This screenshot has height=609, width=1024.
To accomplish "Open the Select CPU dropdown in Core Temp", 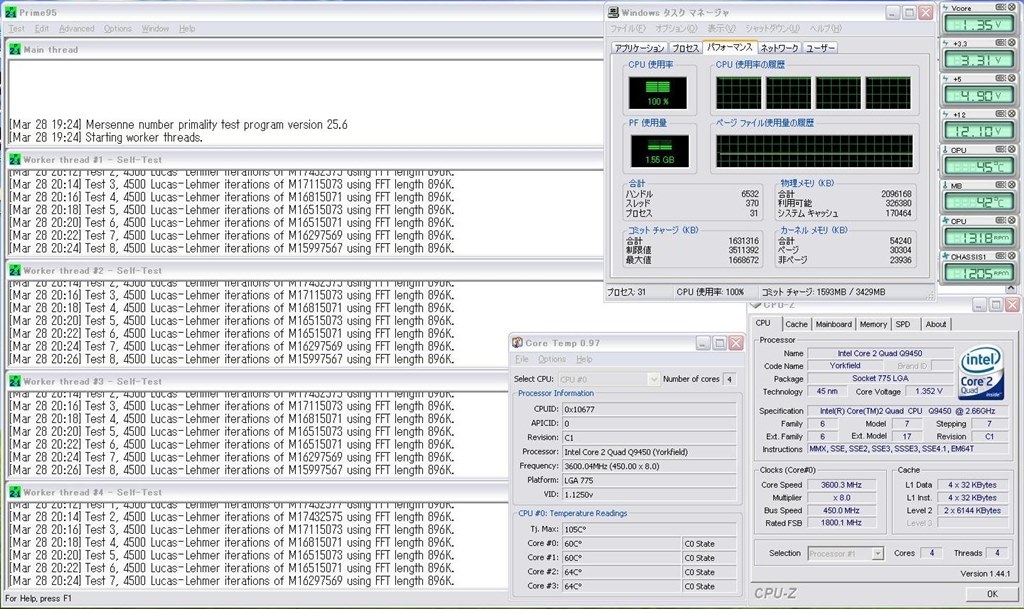I will (608, 379).
